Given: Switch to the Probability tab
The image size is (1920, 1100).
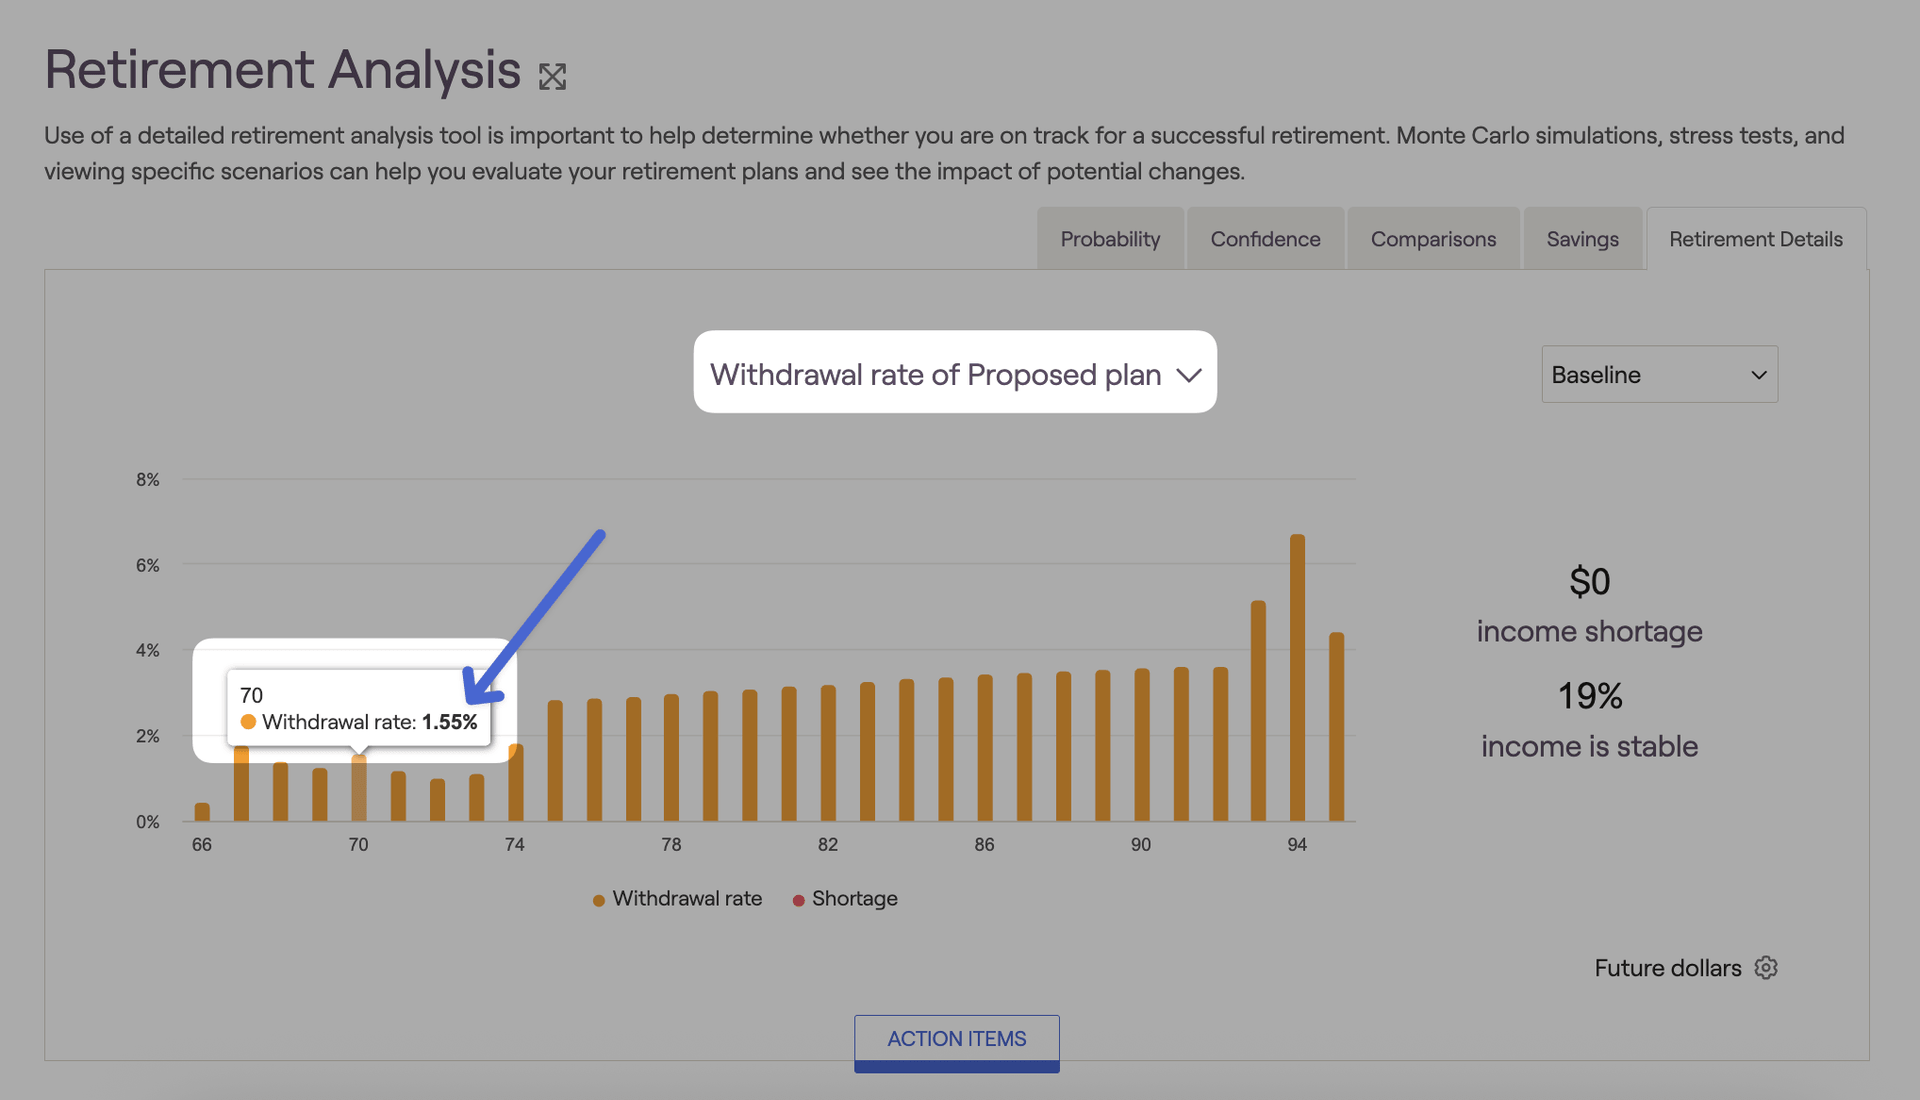Looking at the screenshot, I should (1110, 239).
